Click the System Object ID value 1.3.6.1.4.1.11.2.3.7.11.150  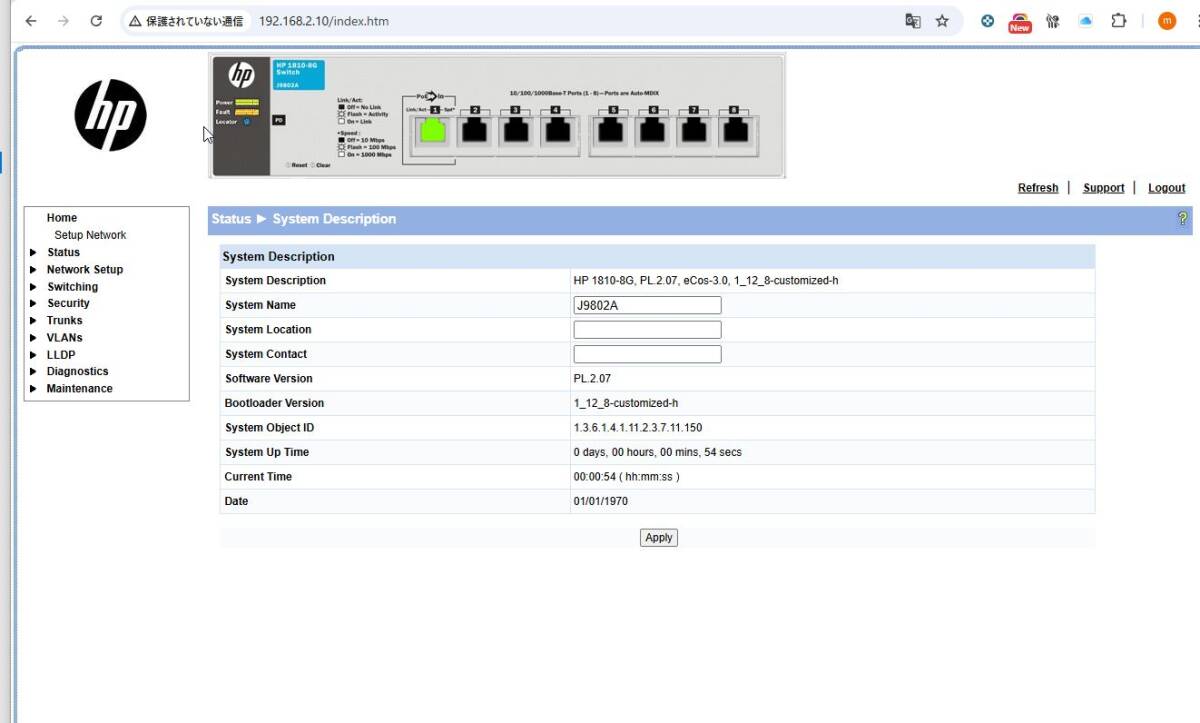638,428
